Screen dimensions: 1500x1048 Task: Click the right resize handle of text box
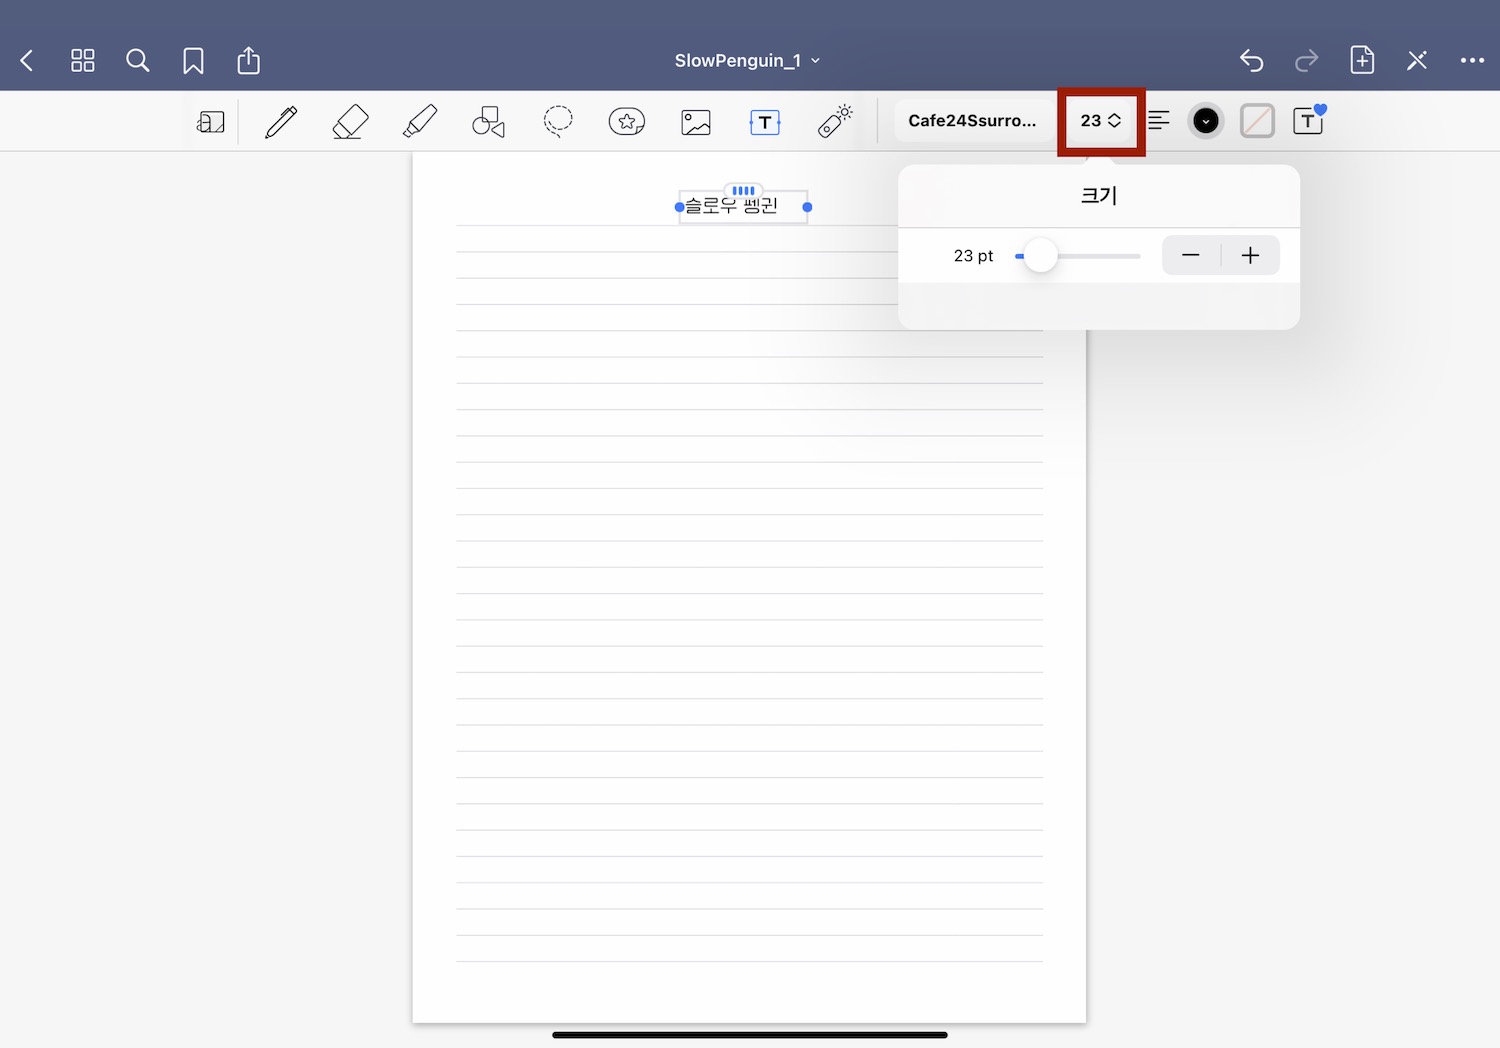click(807, 207)
